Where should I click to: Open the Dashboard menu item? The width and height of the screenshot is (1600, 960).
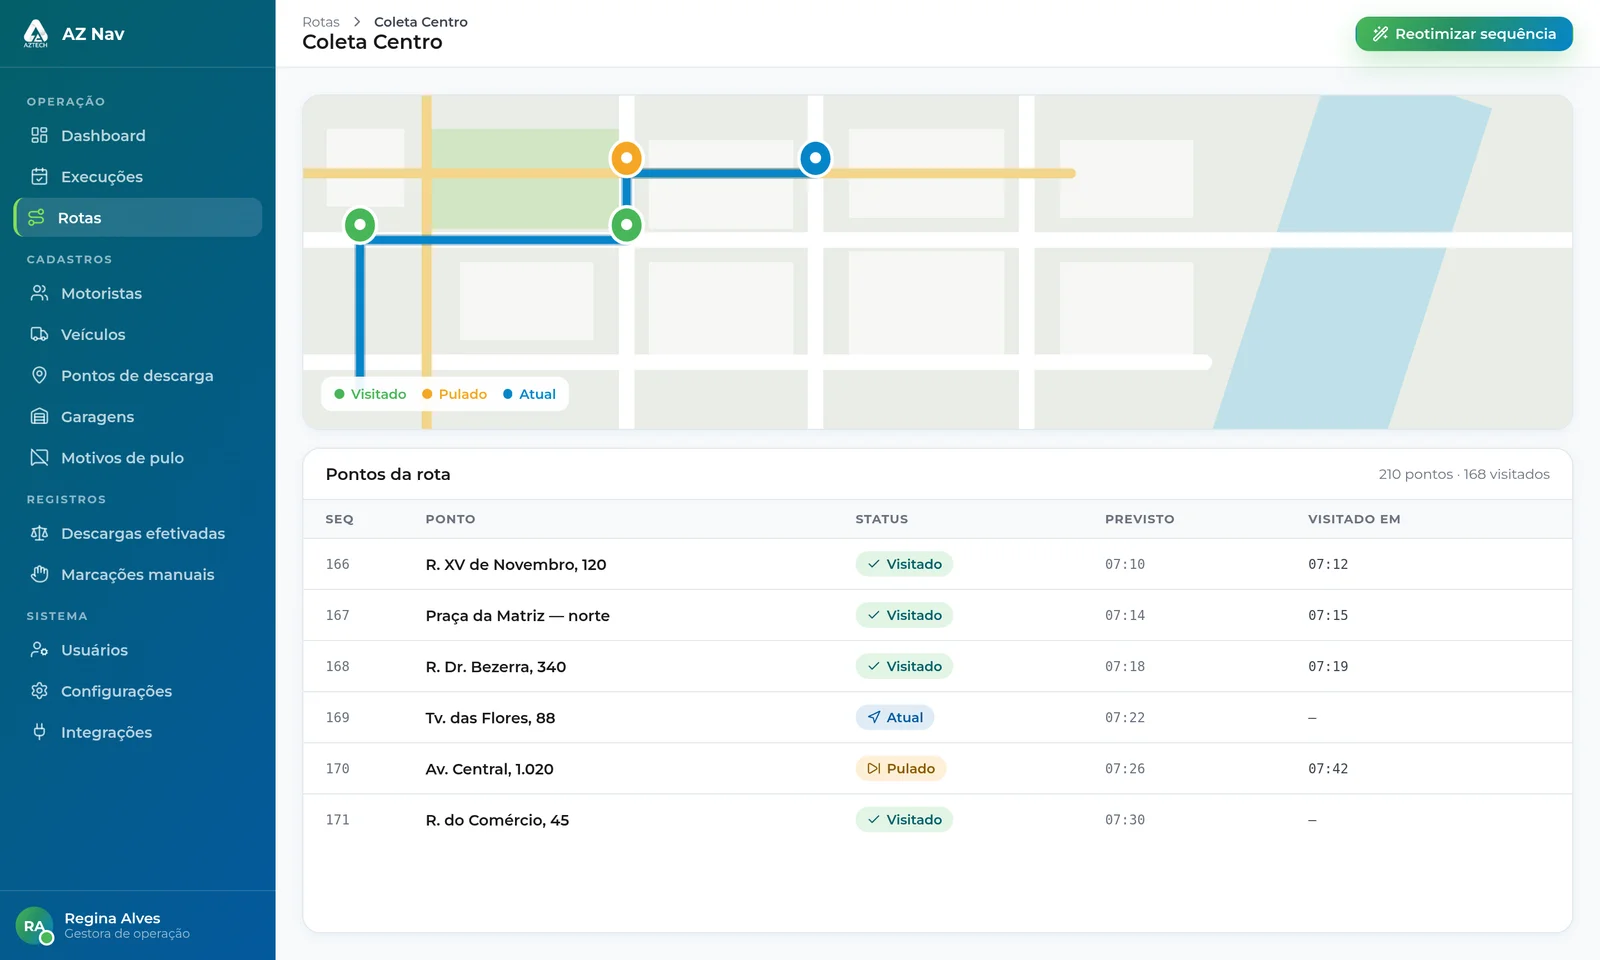coord(138,135)
